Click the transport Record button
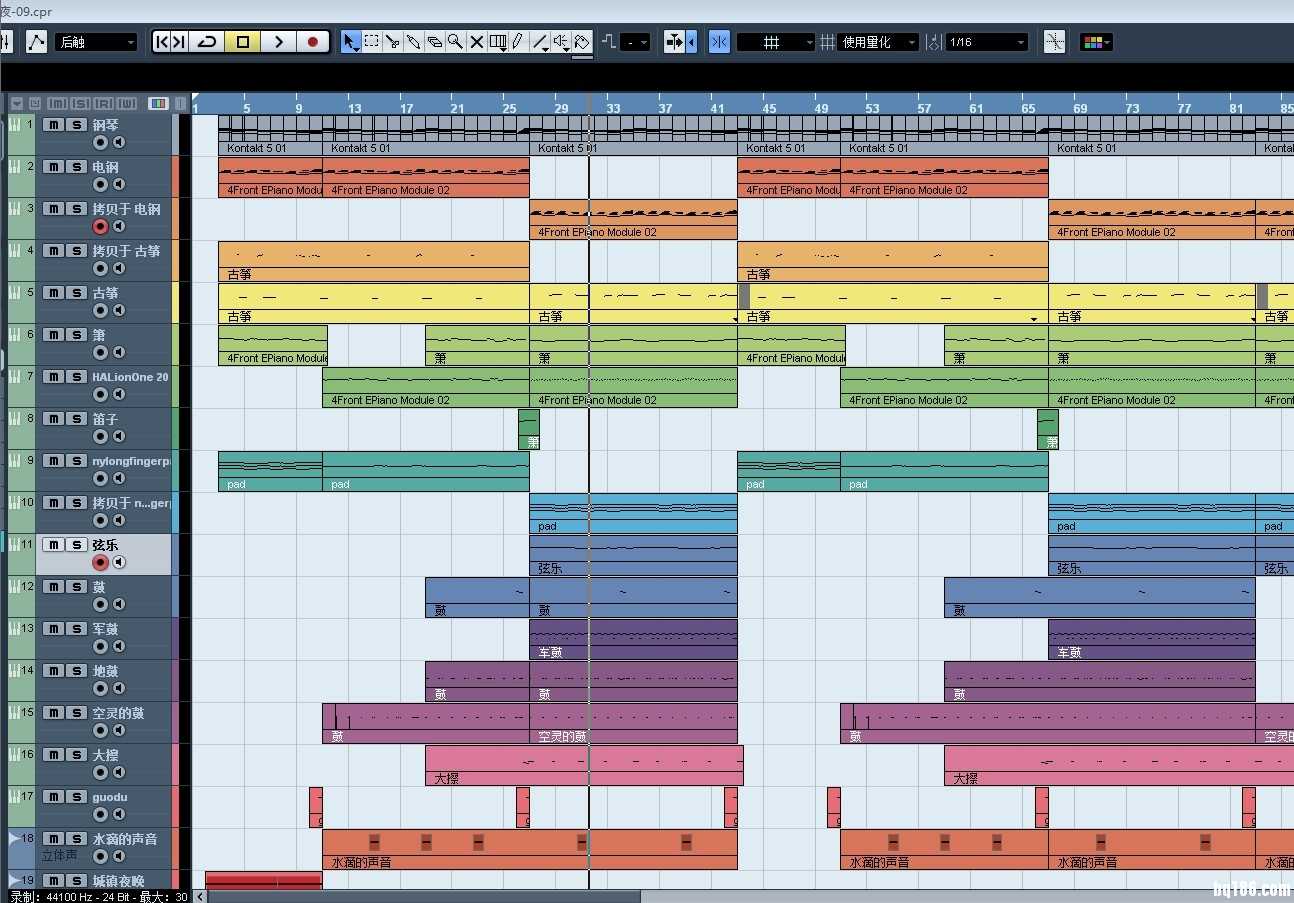 [x=313, y=42]
